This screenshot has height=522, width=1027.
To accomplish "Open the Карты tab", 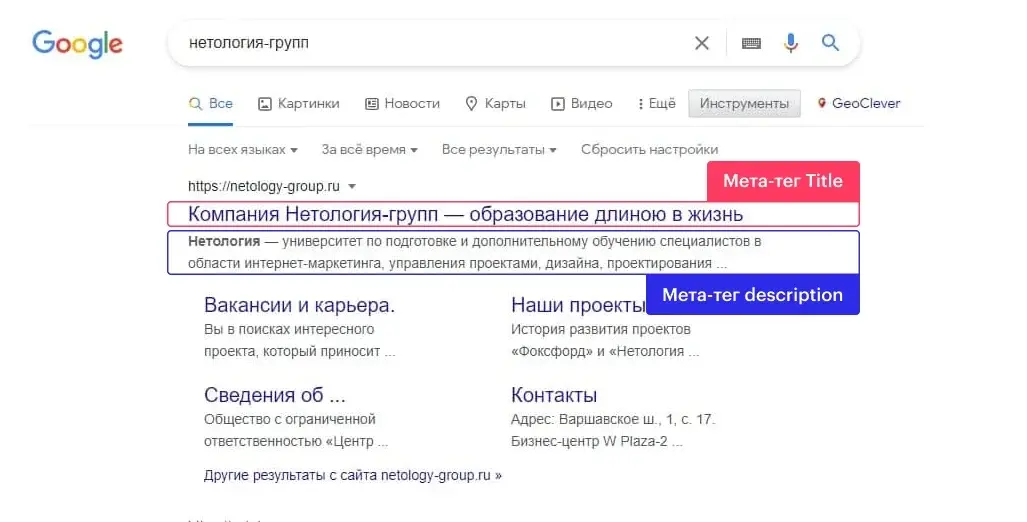I will point(495,103).
